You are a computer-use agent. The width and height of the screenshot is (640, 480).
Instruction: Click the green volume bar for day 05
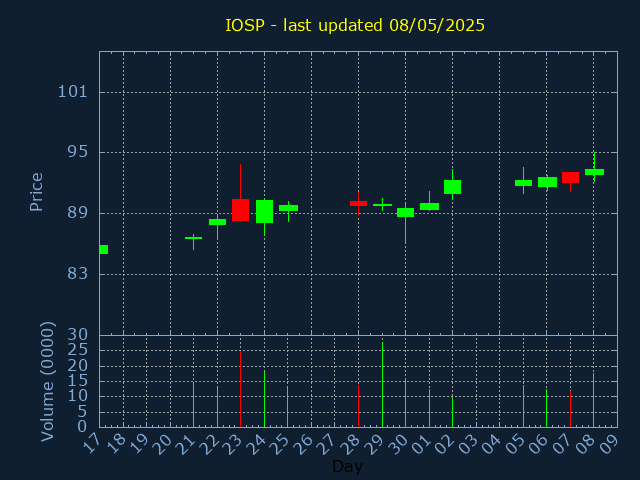[523, 406]
